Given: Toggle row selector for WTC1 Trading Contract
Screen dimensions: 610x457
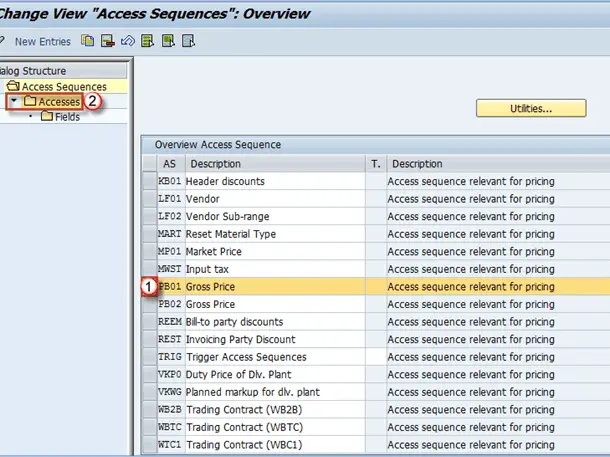Looking at the screenshot, I should point(149,445).
